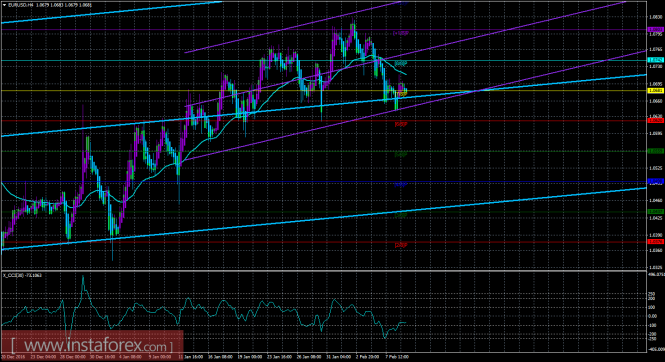Select the green pivot label under the red line
The image size is (665, 362).
tap(401, 154)
